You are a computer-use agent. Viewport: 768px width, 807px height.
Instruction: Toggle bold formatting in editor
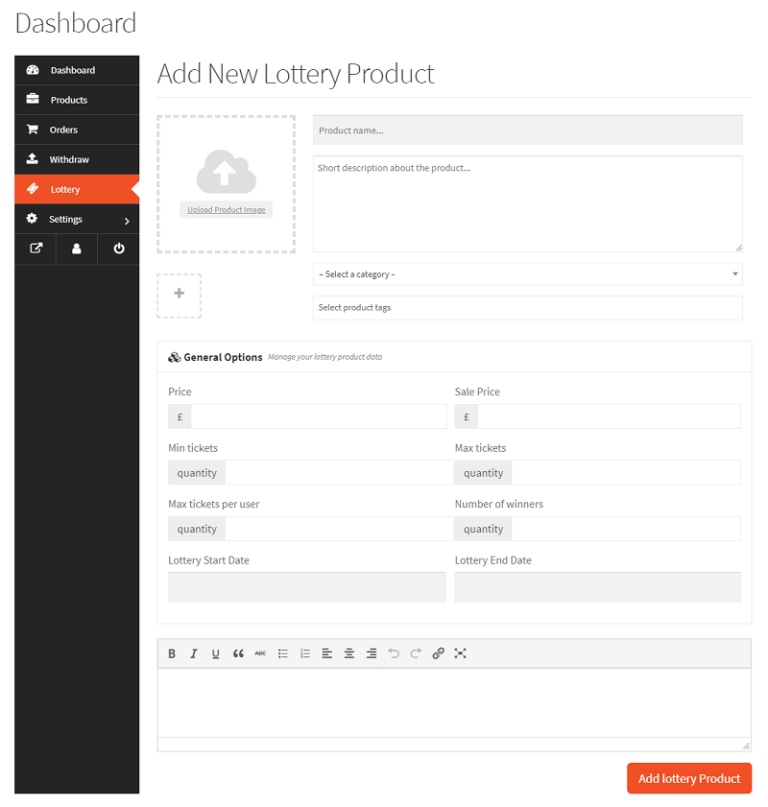[x=172, y=654]
